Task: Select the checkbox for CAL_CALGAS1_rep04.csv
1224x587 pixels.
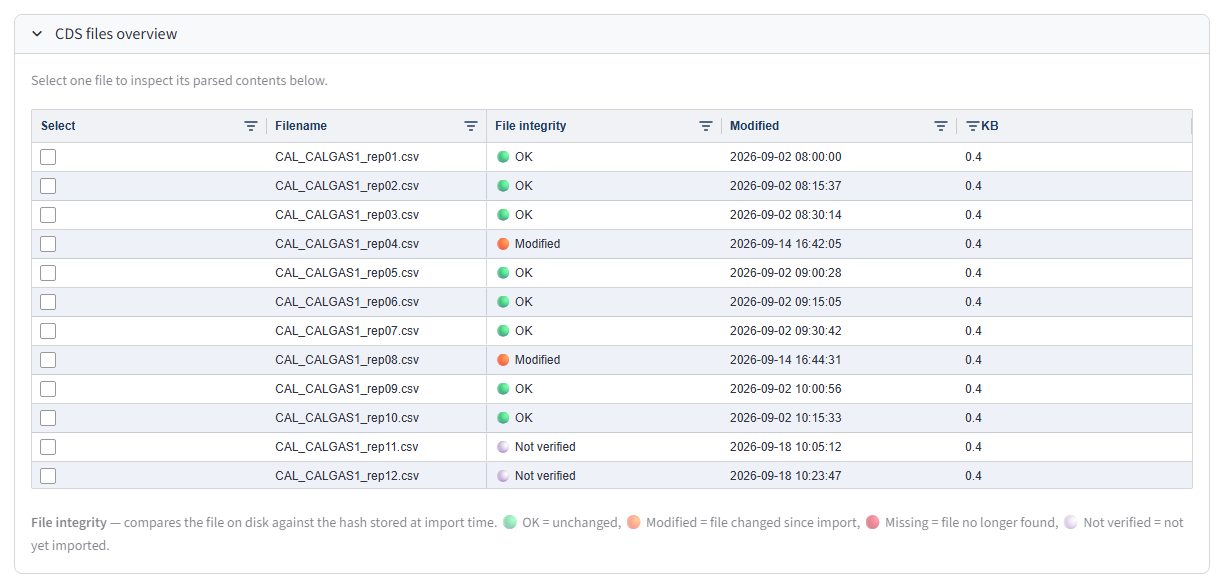Action: [x=48, y=244]
